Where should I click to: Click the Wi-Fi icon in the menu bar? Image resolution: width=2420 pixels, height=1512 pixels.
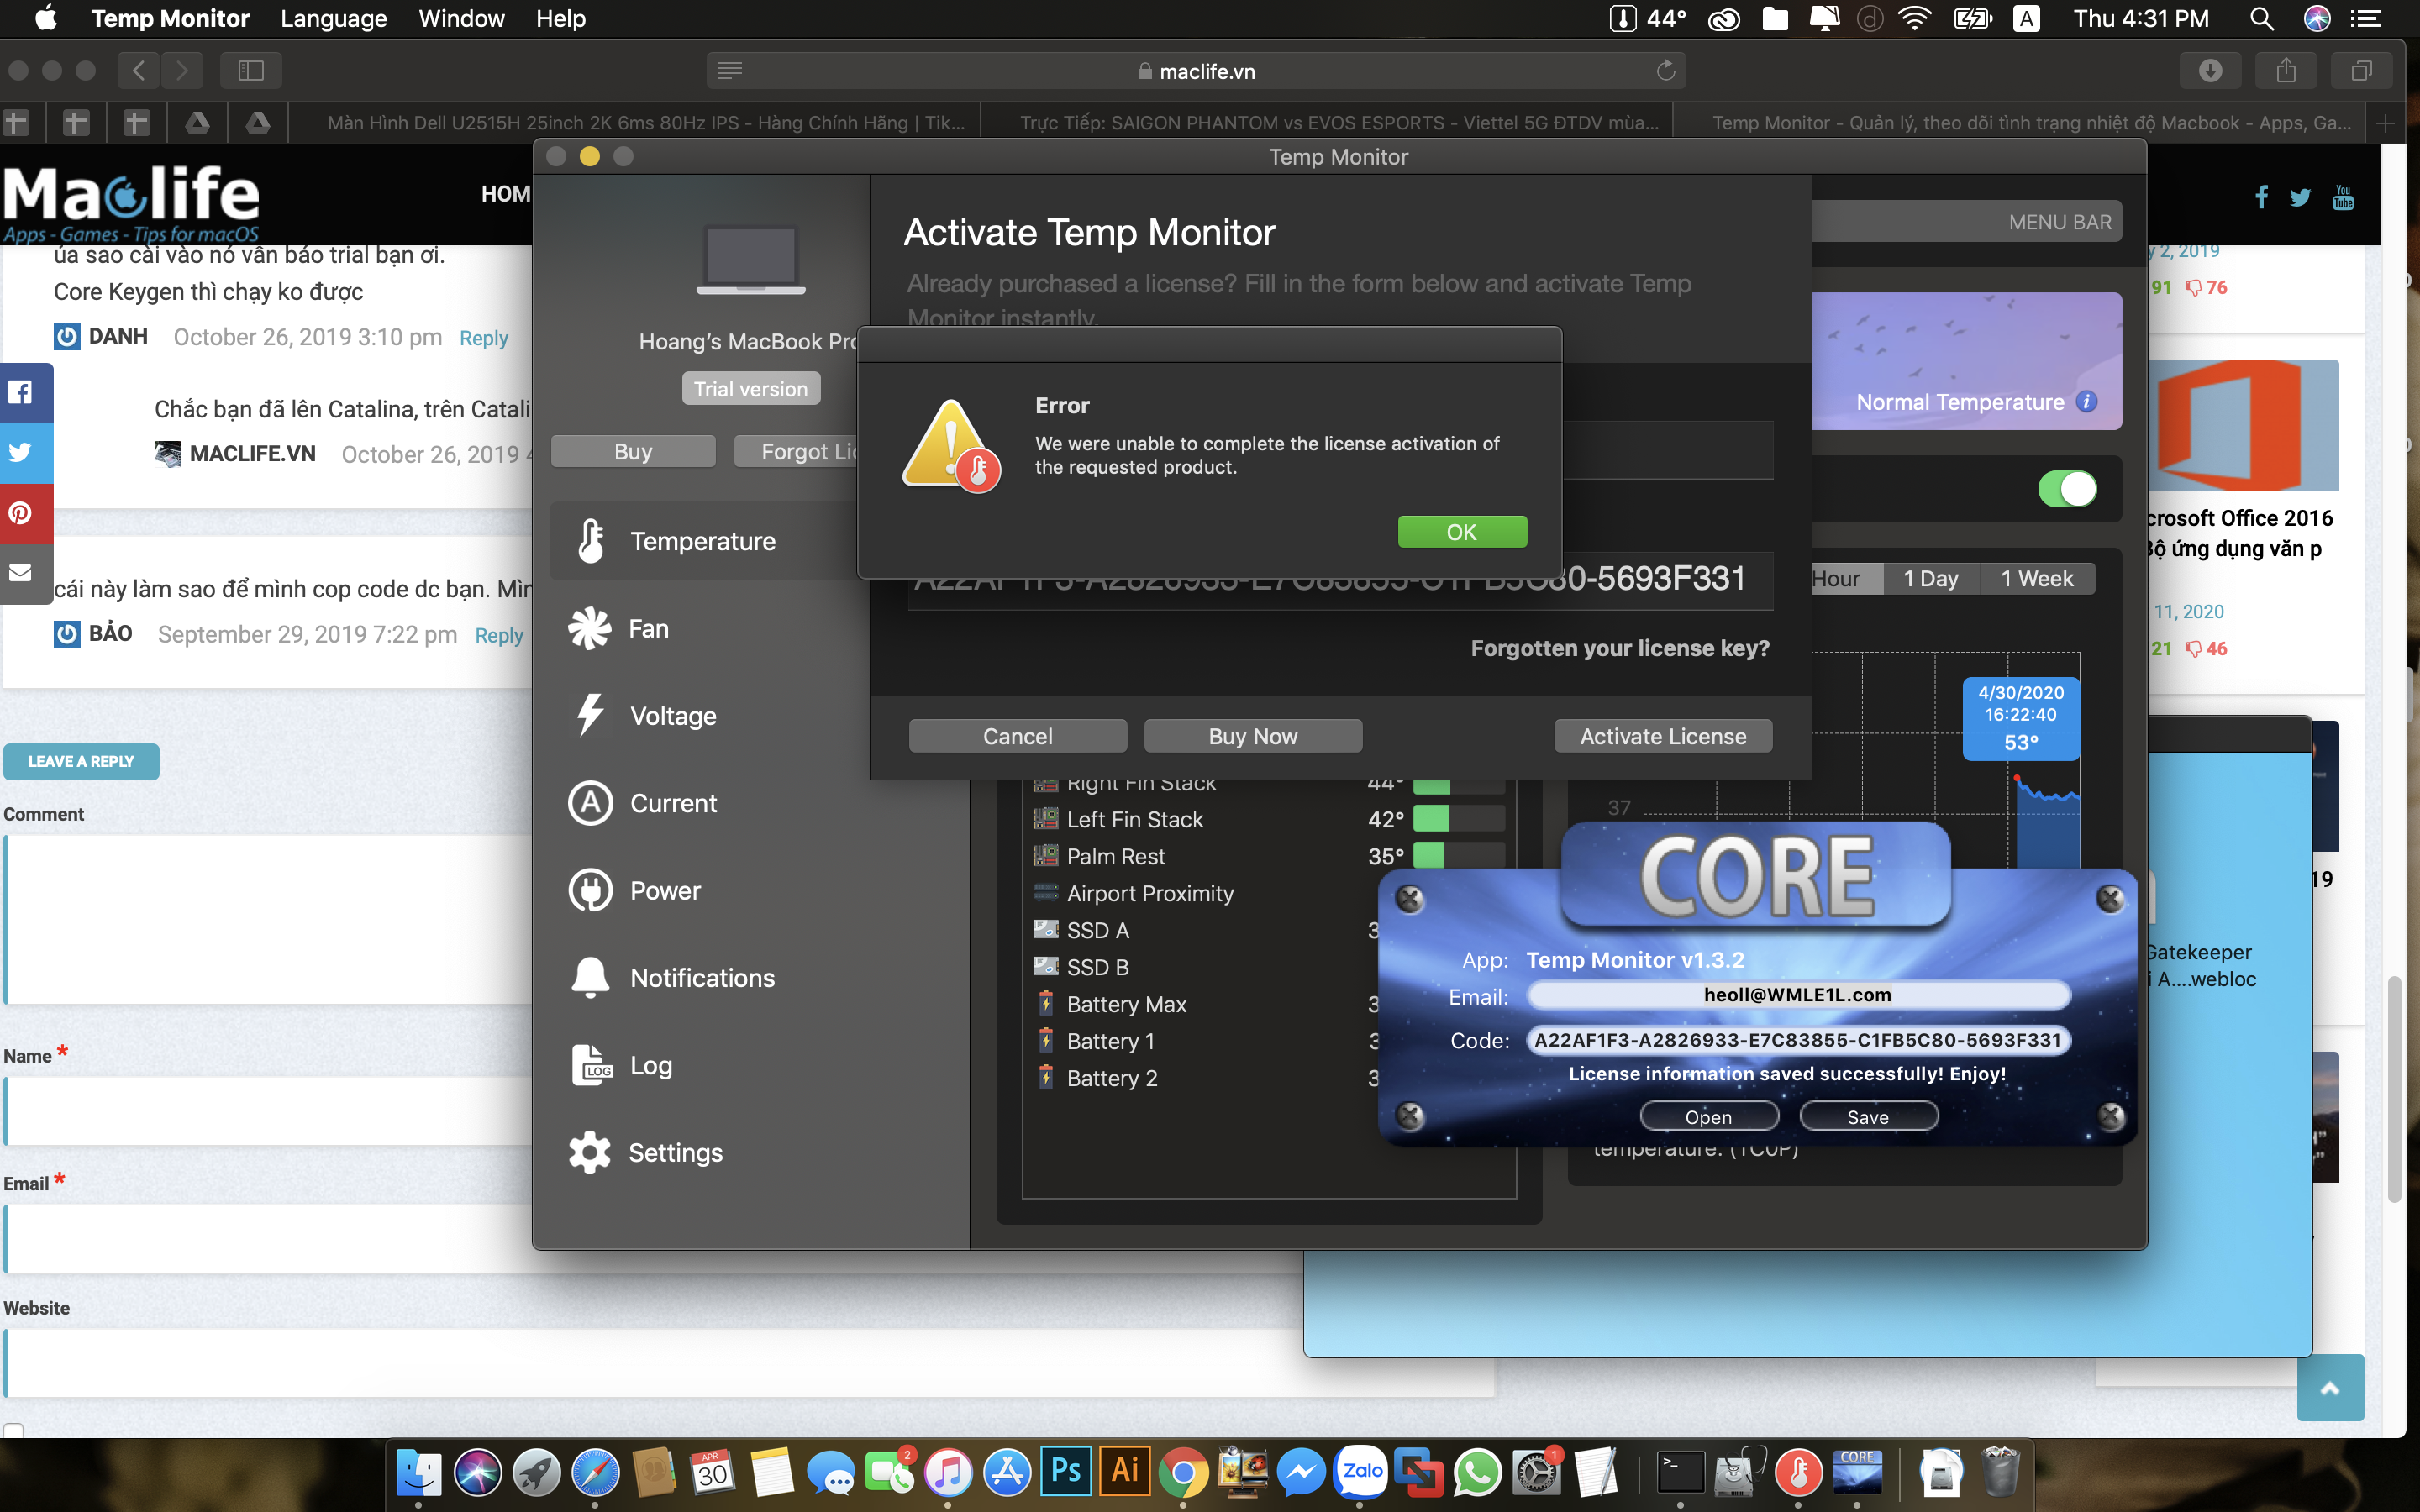pyautogui.click(x=1913, y=18)
